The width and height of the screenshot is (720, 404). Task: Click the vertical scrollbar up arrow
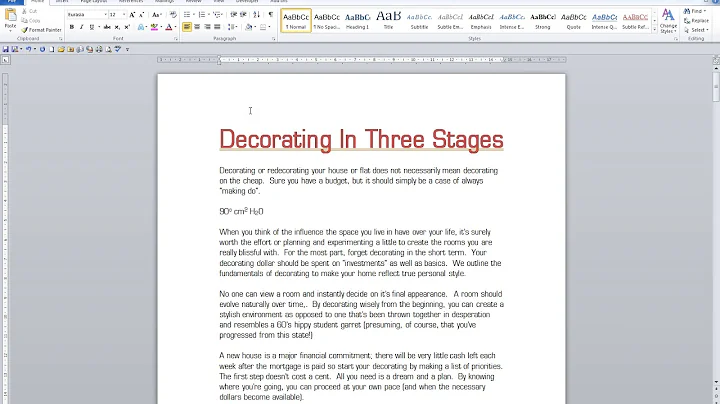point(716,68)
